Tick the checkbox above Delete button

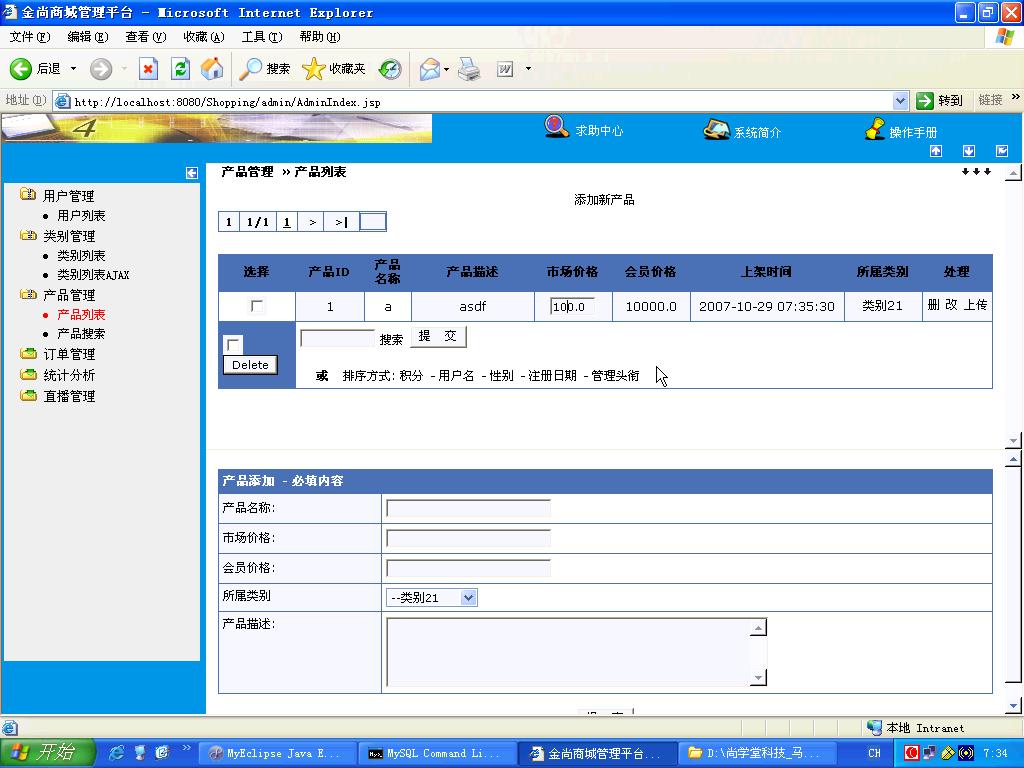(233, 345)
